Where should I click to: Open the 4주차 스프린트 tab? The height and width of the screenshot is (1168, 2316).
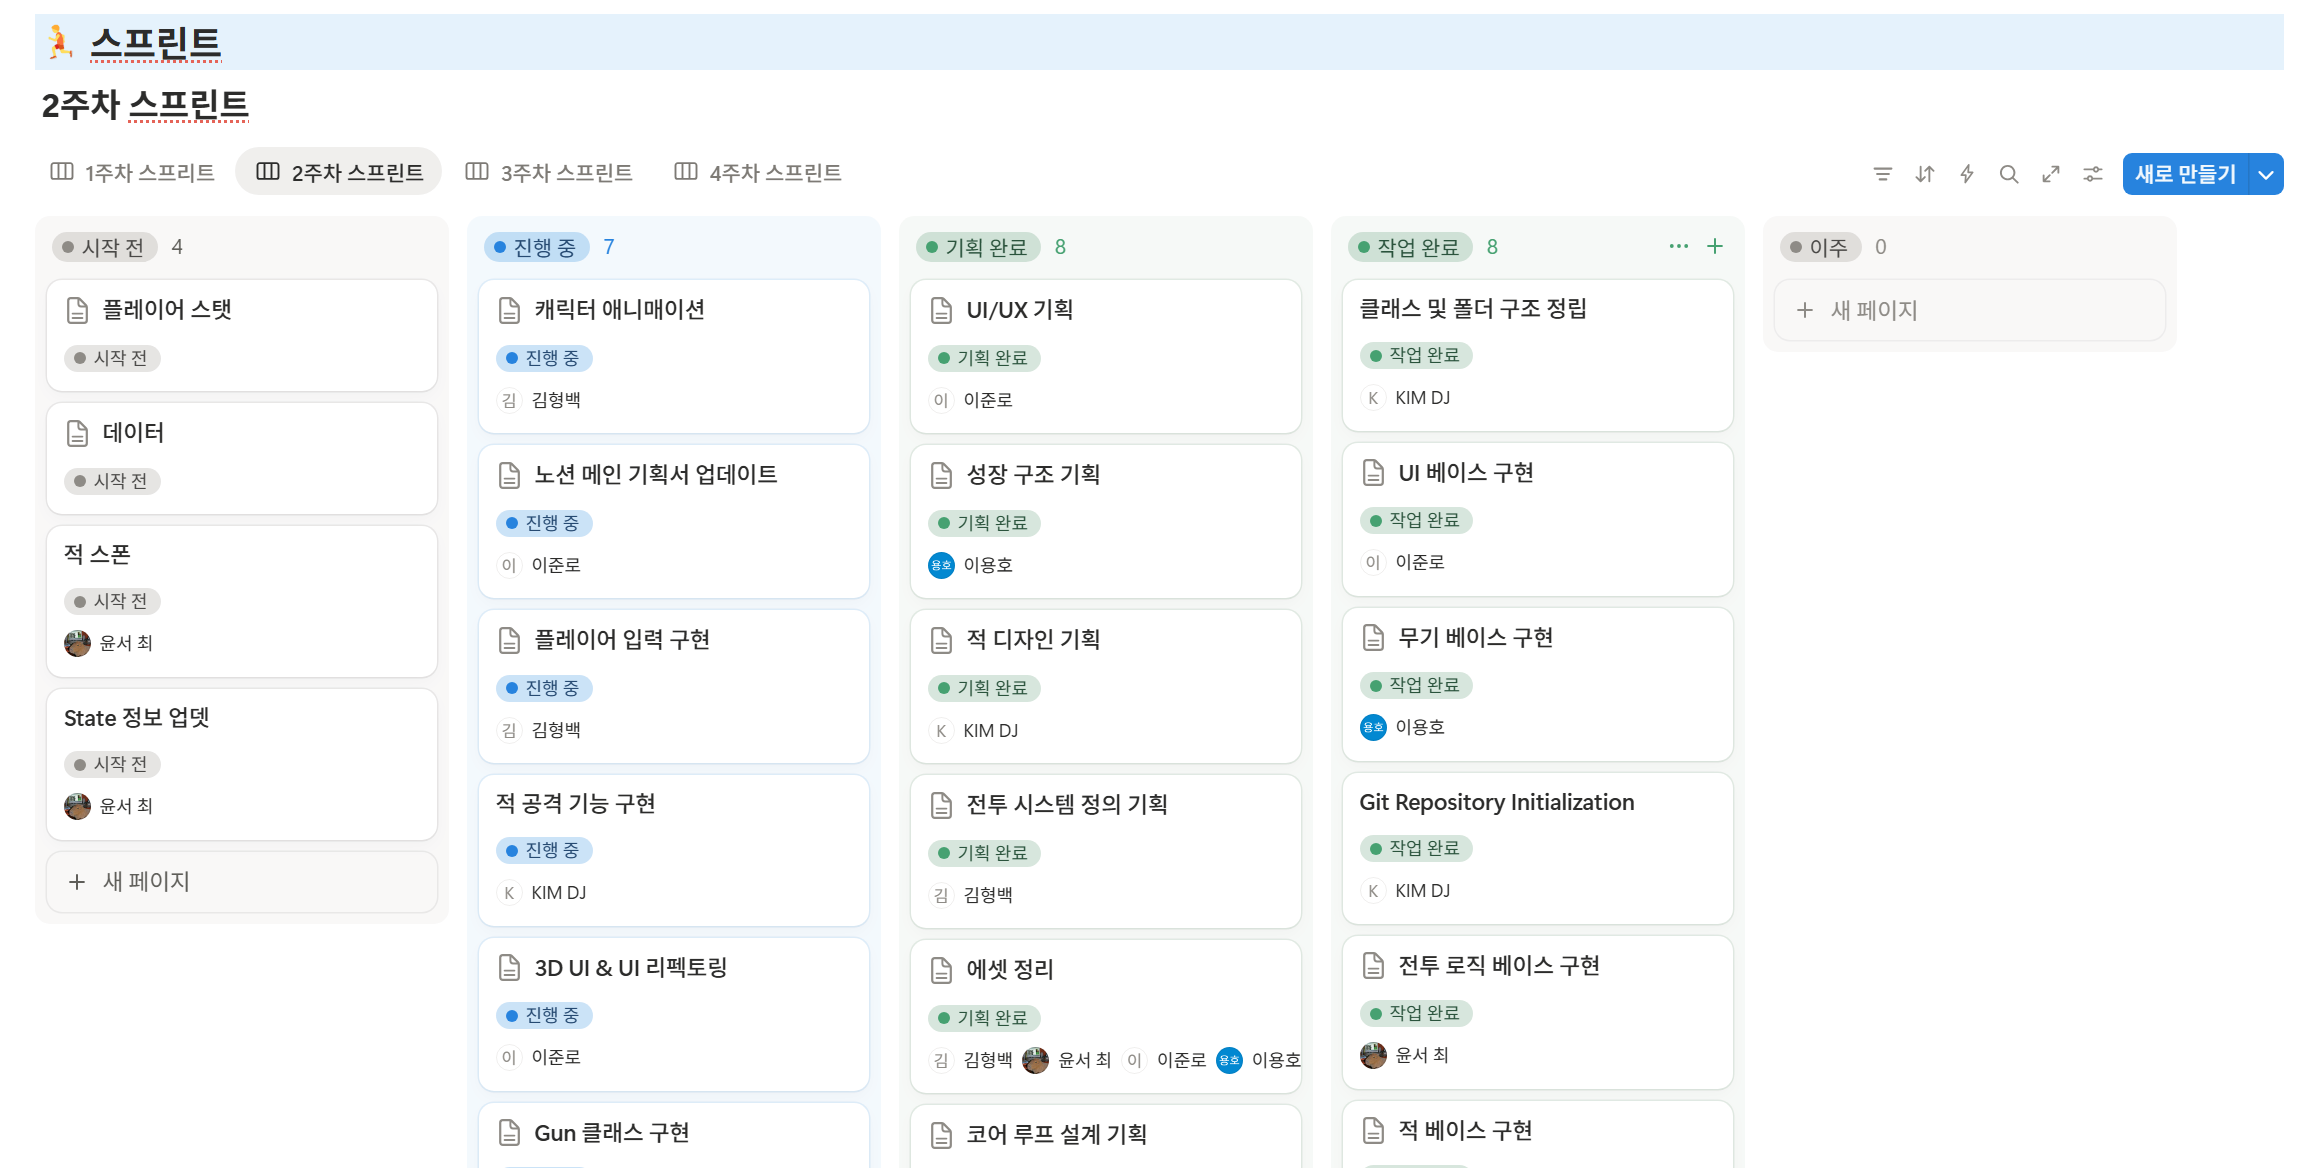pos(758,172)
